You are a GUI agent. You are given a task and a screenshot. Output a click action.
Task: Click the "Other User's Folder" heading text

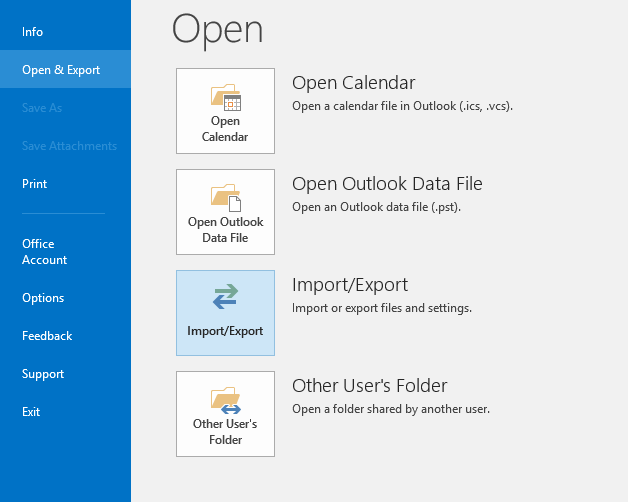[369, 386]
